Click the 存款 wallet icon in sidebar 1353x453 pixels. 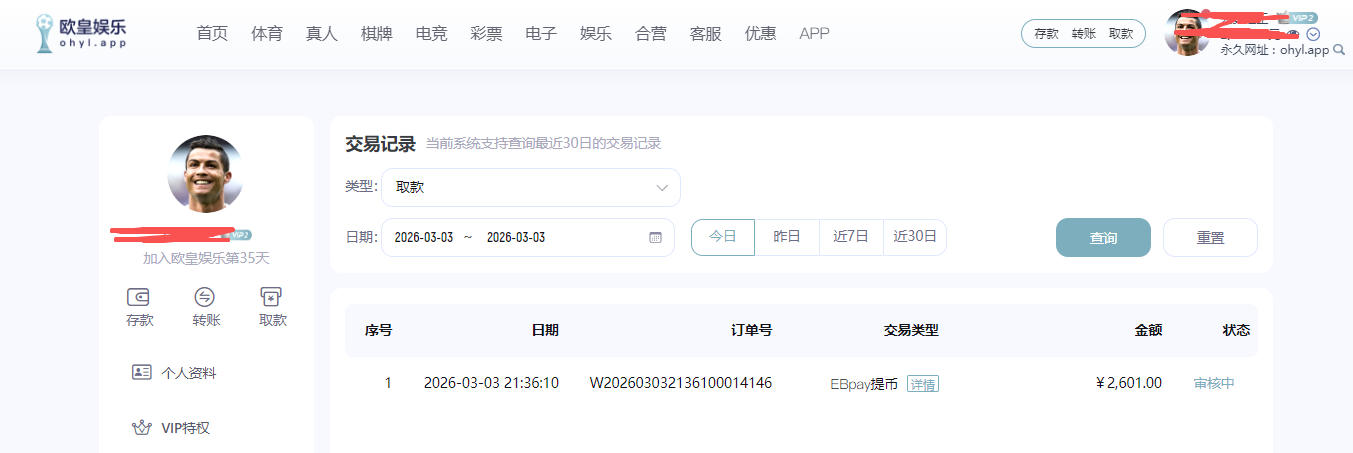pos(139,297)
